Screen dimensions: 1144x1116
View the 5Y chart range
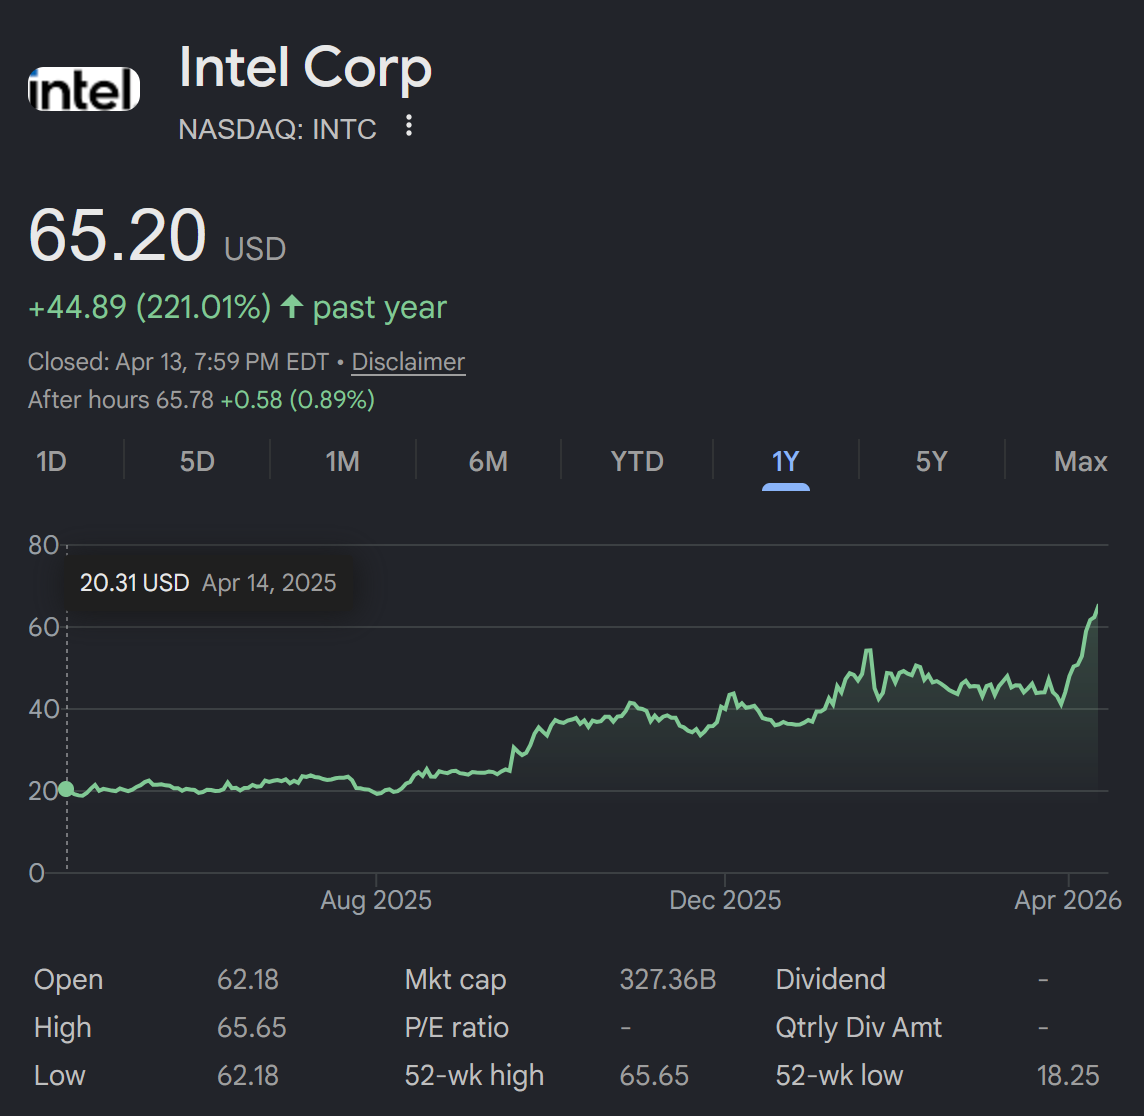click(932, 461)
